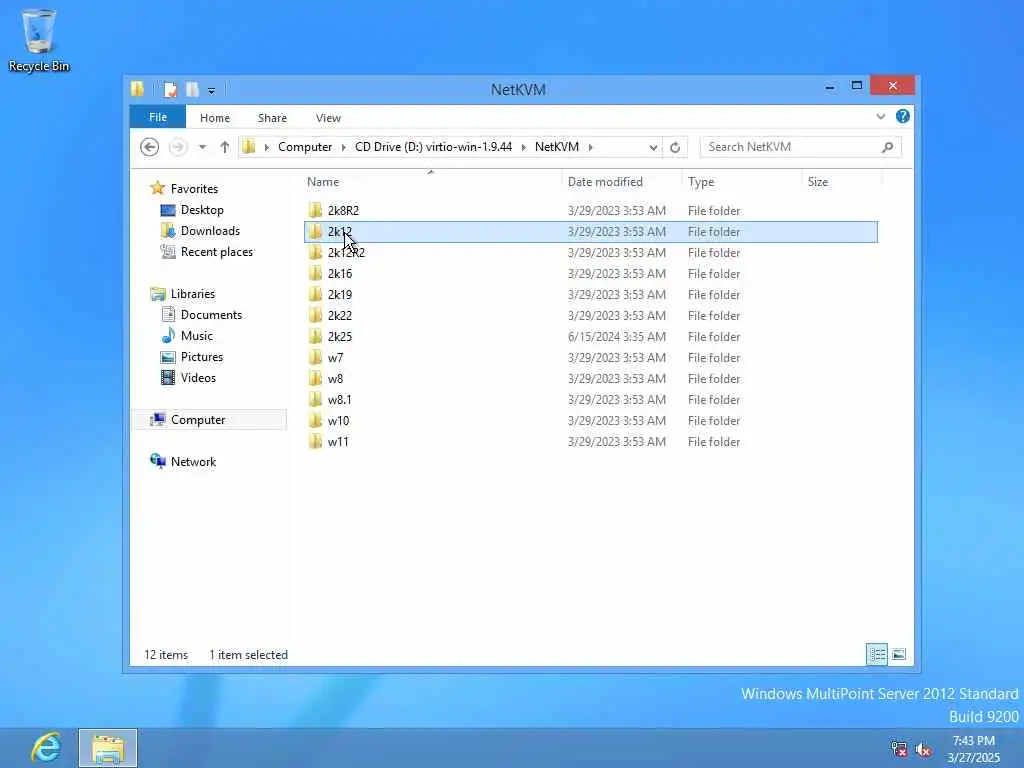Select Libraries in navigation pane
The image size is (1024, 768).
pyautogui.click(x=193, y=294)
